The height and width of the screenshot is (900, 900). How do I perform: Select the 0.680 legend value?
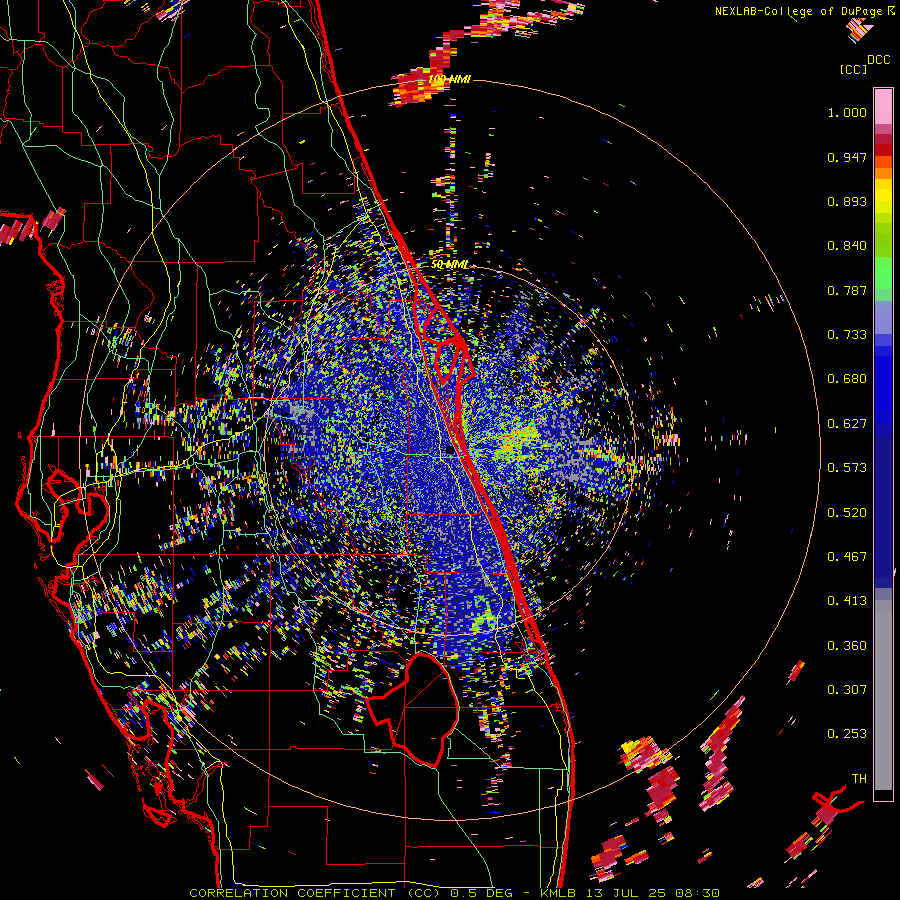[x=847, y=379]
